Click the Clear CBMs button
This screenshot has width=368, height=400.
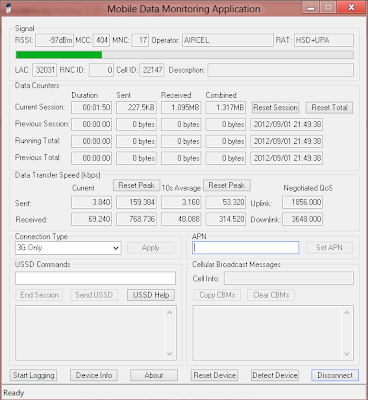[x=271, y=295]
